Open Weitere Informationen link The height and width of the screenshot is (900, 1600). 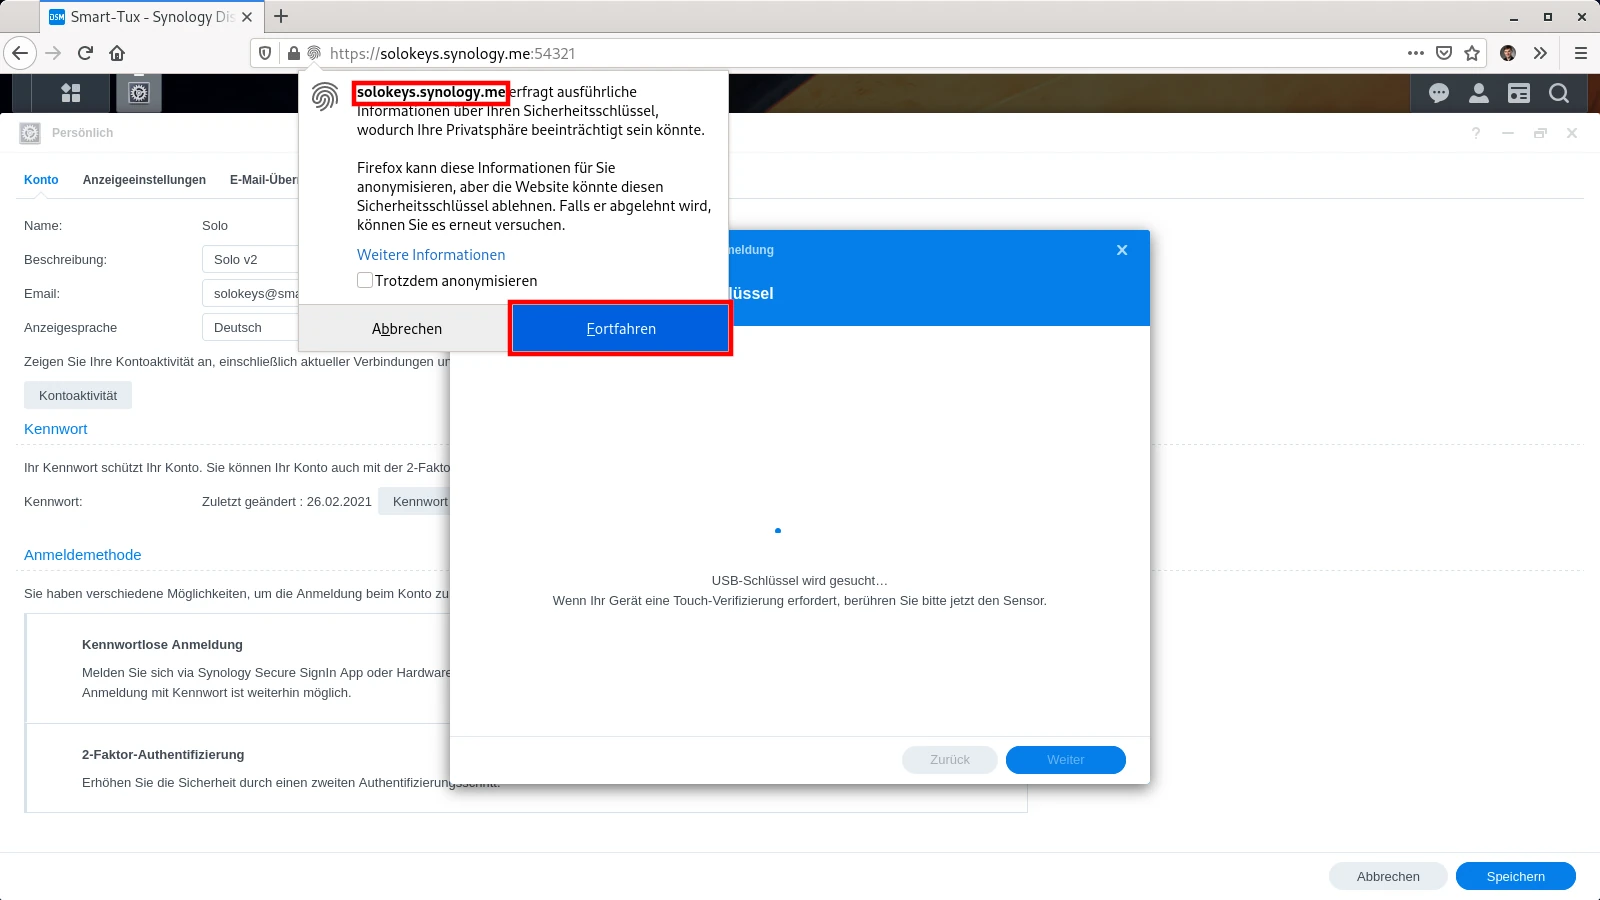coord(431,255)
